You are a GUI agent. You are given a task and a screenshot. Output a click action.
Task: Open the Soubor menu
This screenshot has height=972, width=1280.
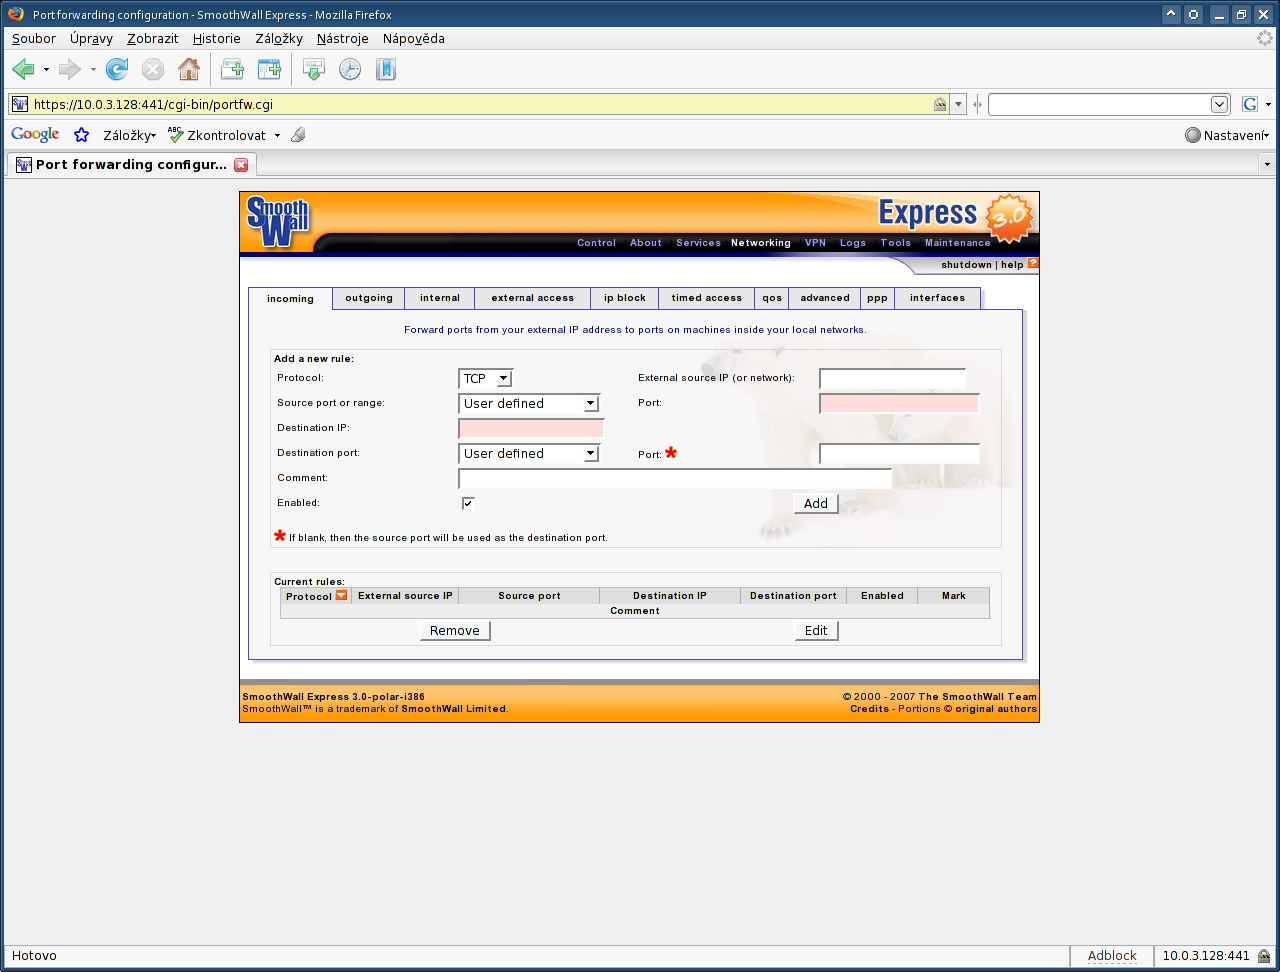[x=34, y=38]
